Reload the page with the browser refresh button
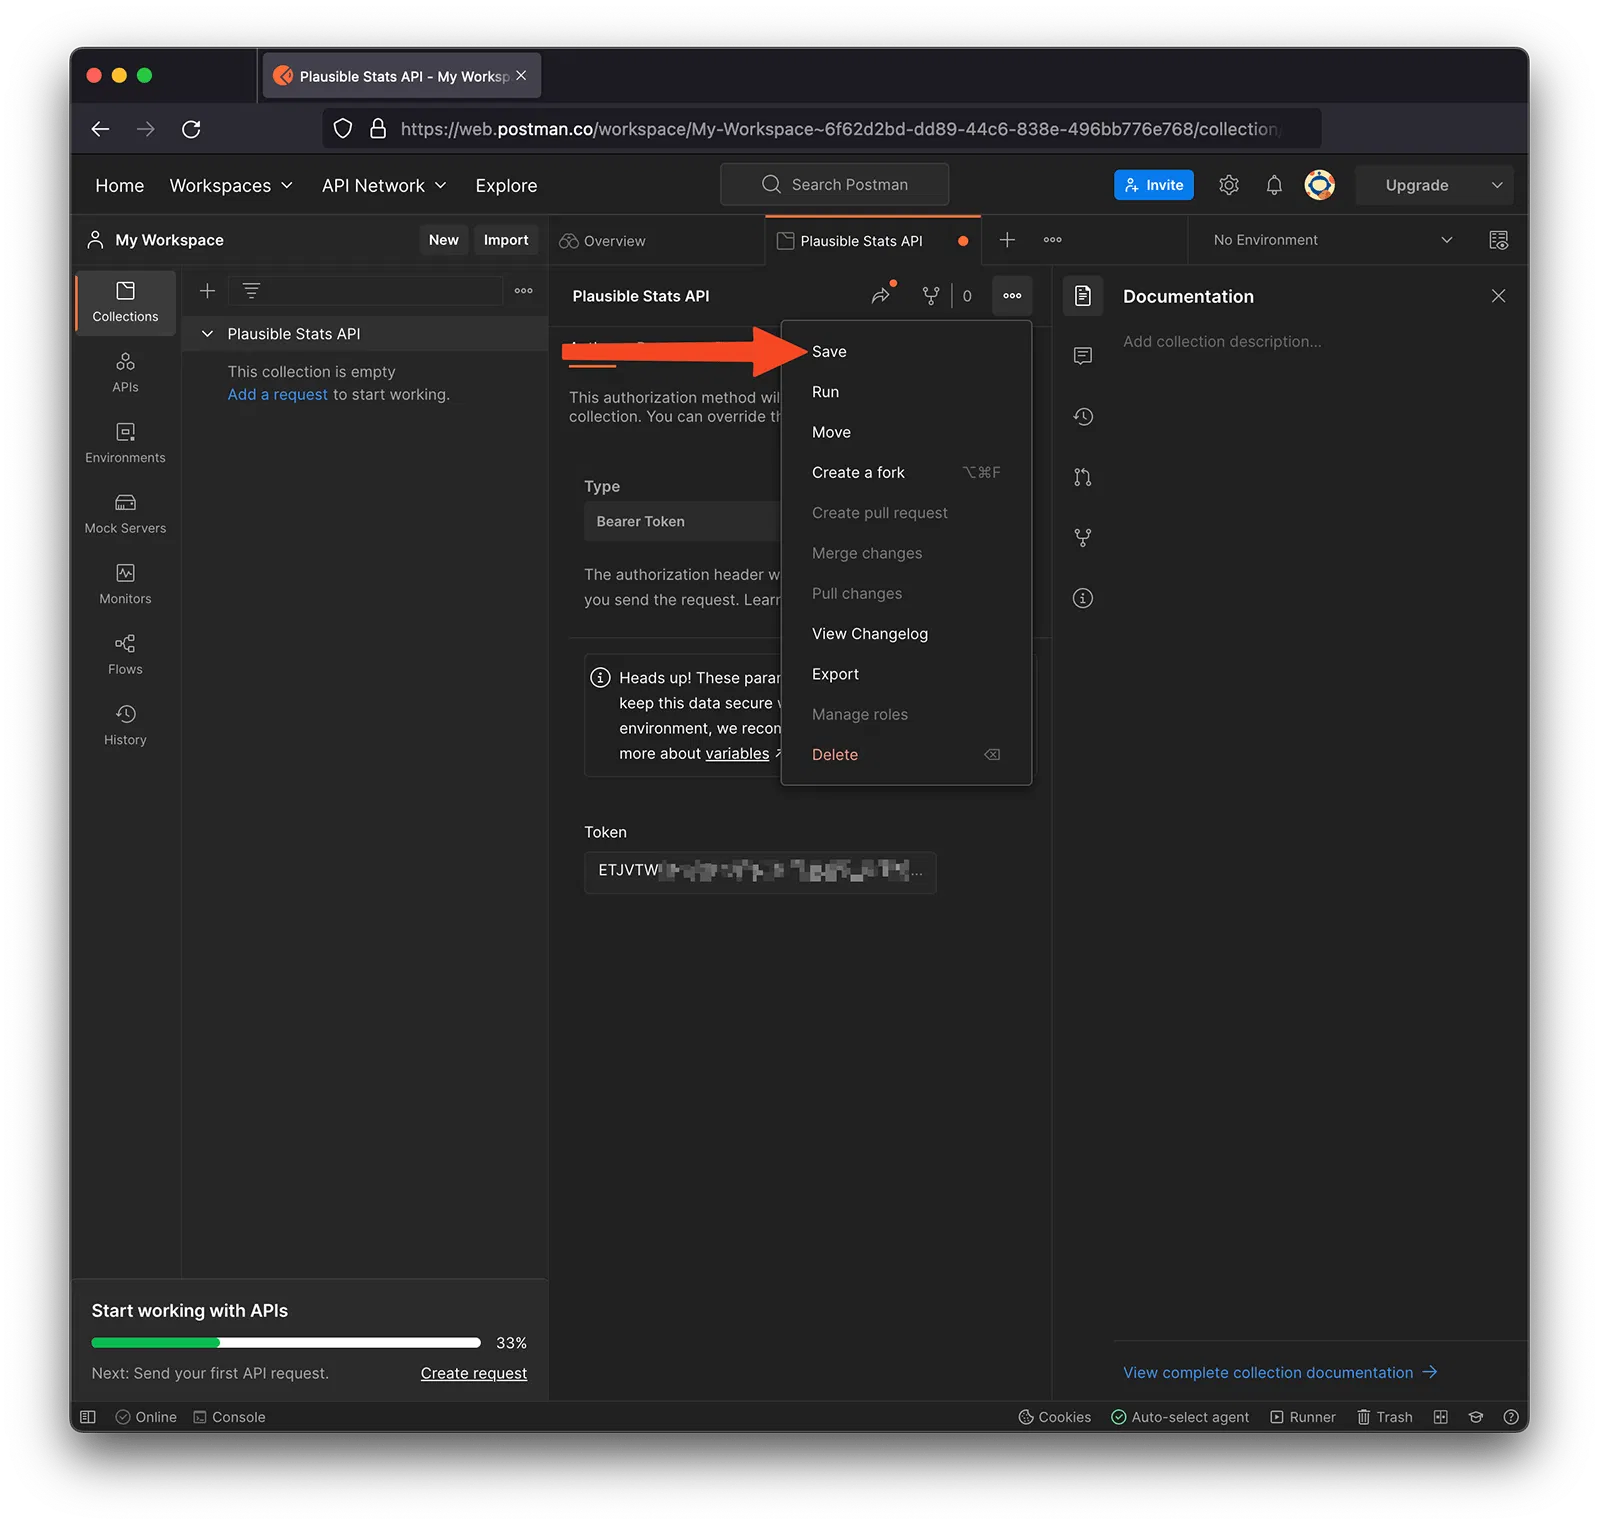 (191, 129)
